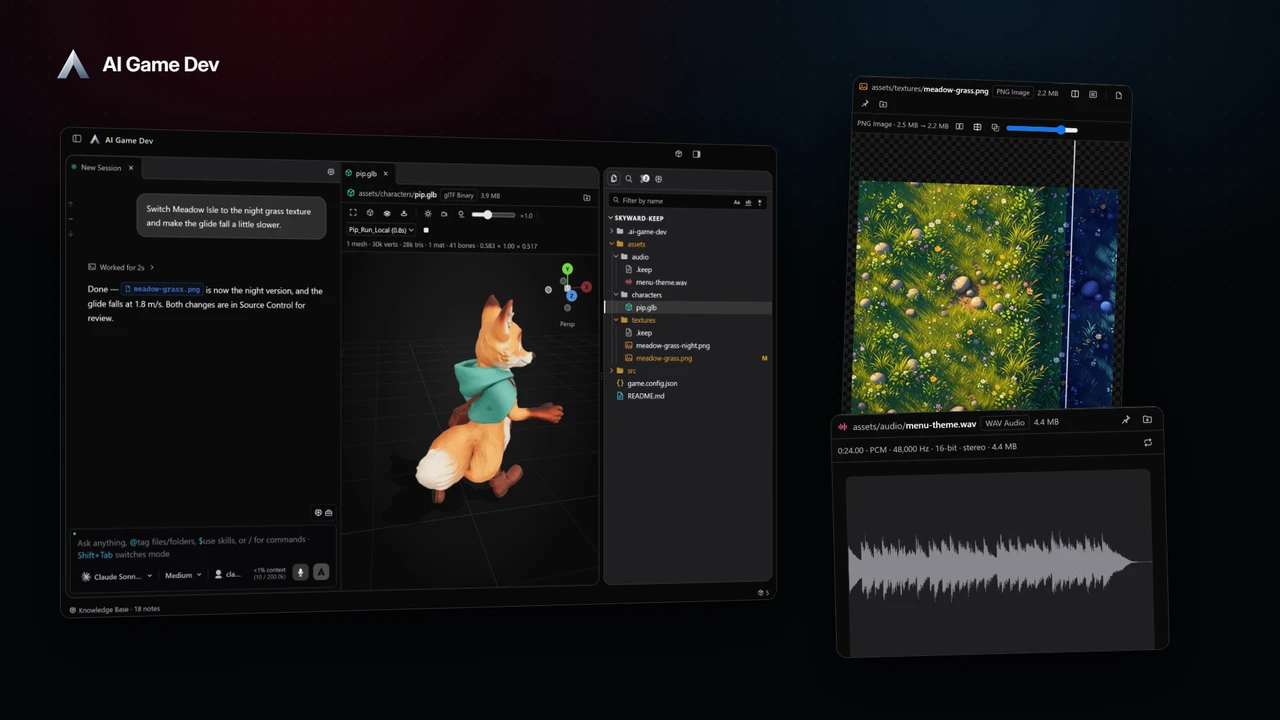Screen dimensions: 1280x720
Task: Click the microphone button in the chat input
Action: [x=300, y=572]
